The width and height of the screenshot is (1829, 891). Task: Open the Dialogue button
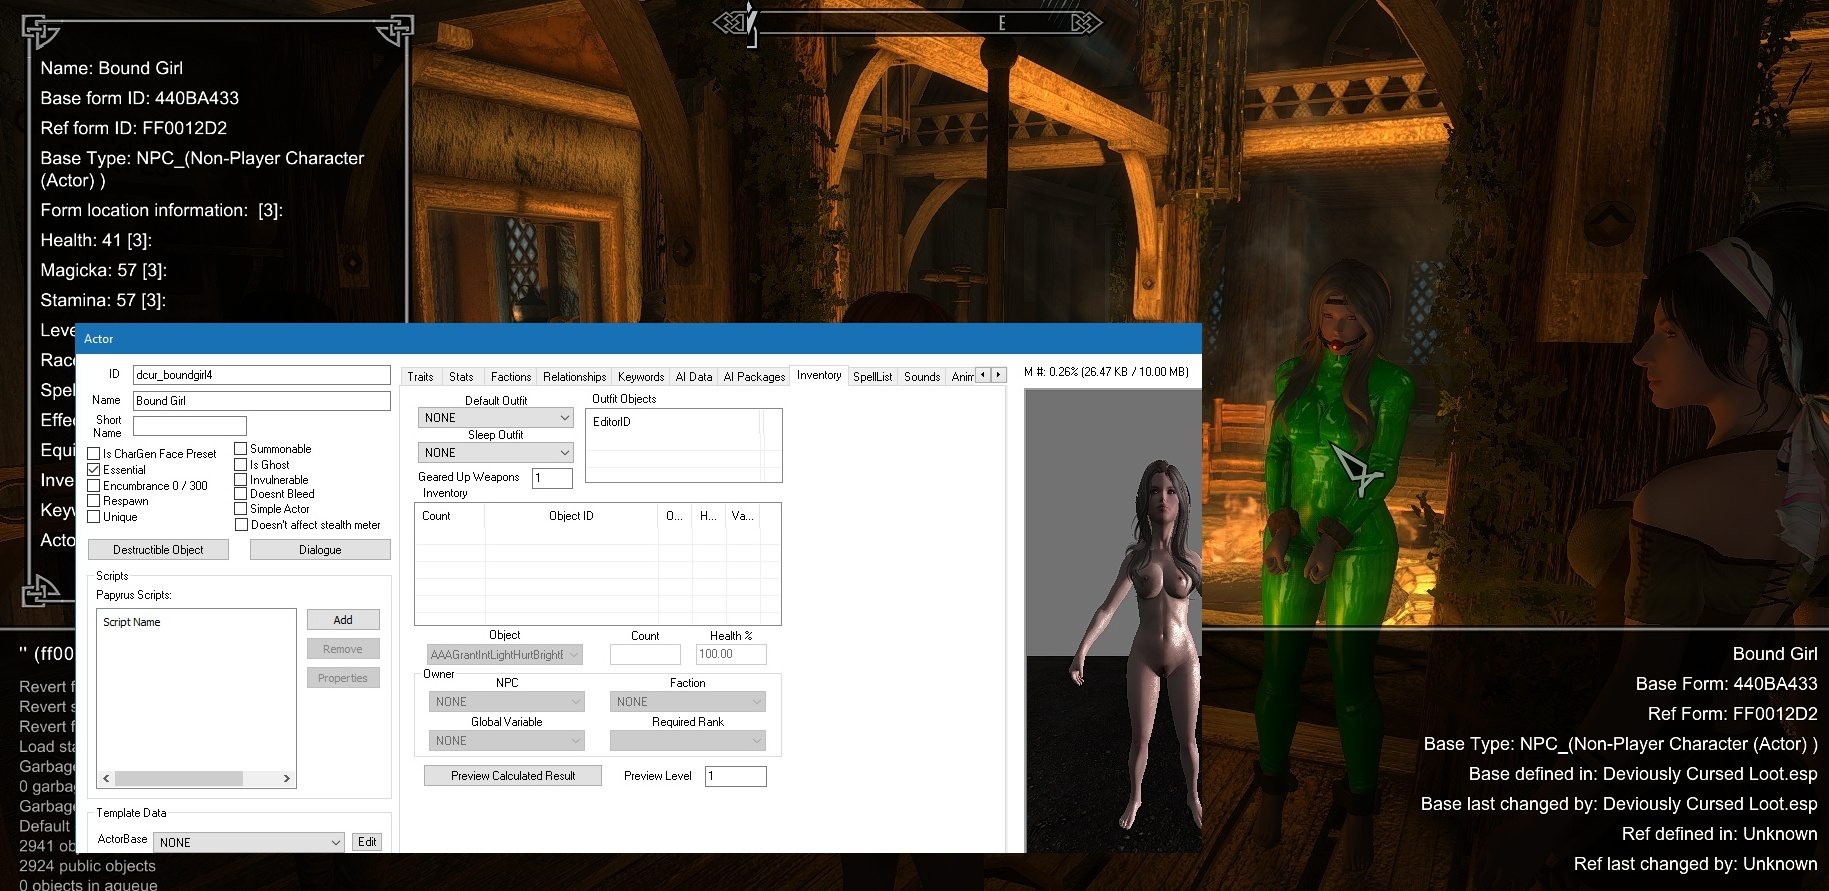click(320, 550)
